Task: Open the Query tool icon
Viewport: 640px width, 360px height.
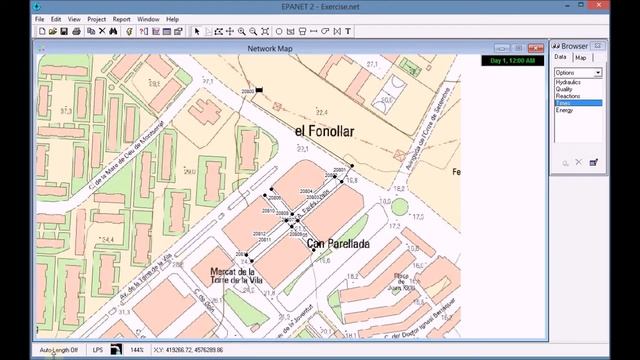Action: coord(144,31)
